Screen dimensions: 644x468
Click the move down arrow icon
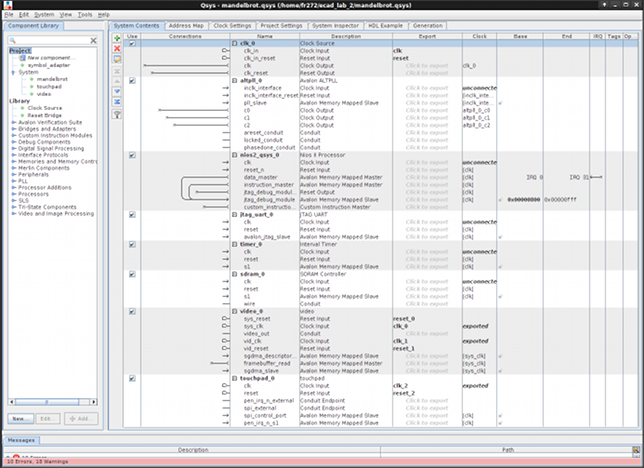116,91
